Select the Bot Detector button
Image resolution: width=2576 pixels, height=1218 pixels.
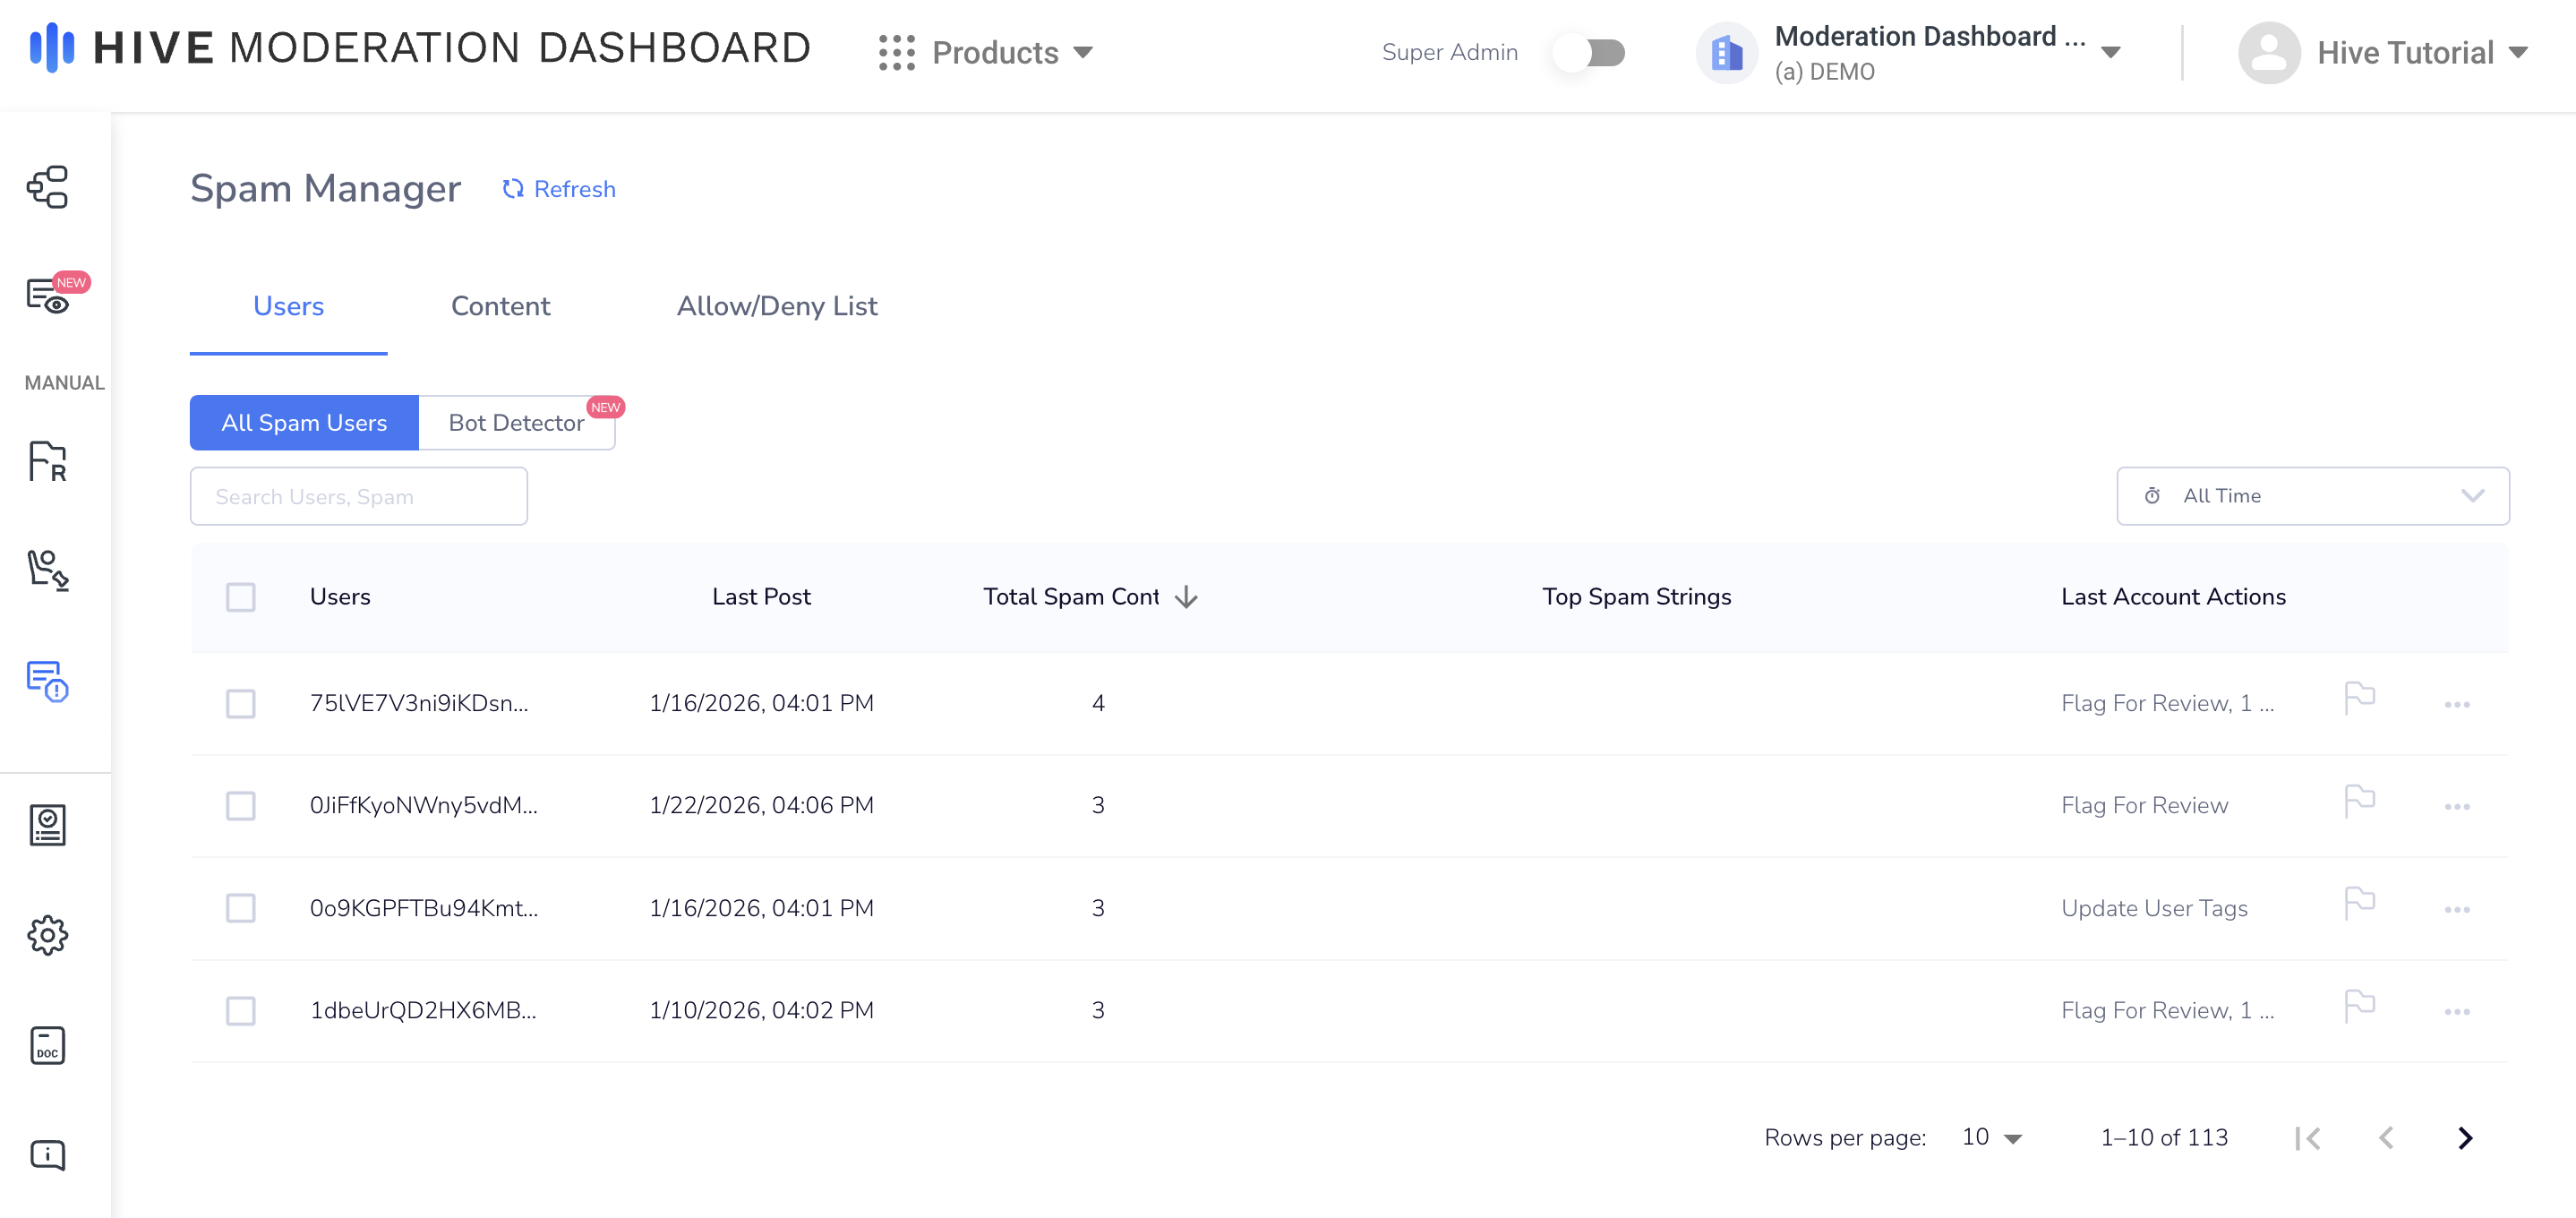coord(516,423)
